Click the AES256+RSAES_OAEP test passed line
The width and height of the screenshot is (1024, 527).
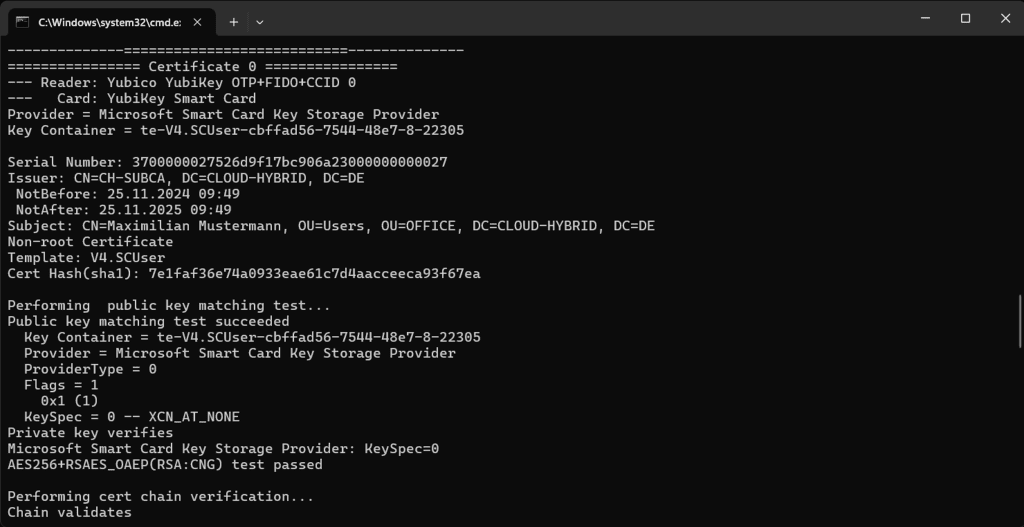(165, 465)
